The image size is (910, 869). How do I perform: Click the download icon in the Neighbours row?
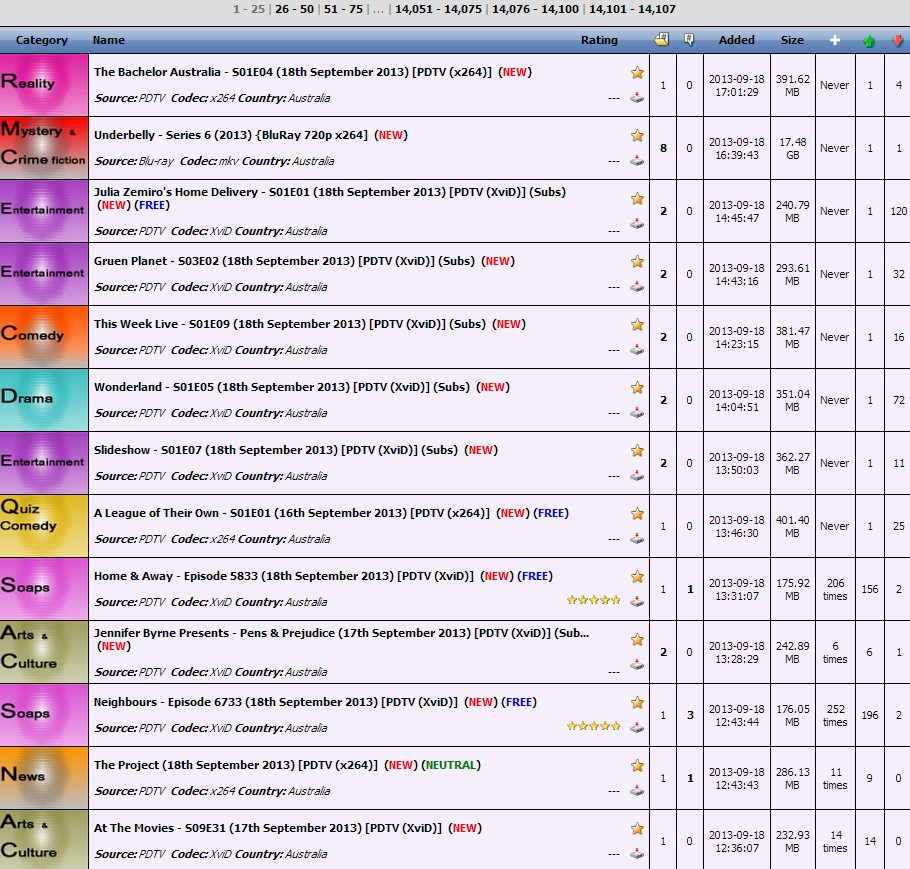[x=637, y=727]
